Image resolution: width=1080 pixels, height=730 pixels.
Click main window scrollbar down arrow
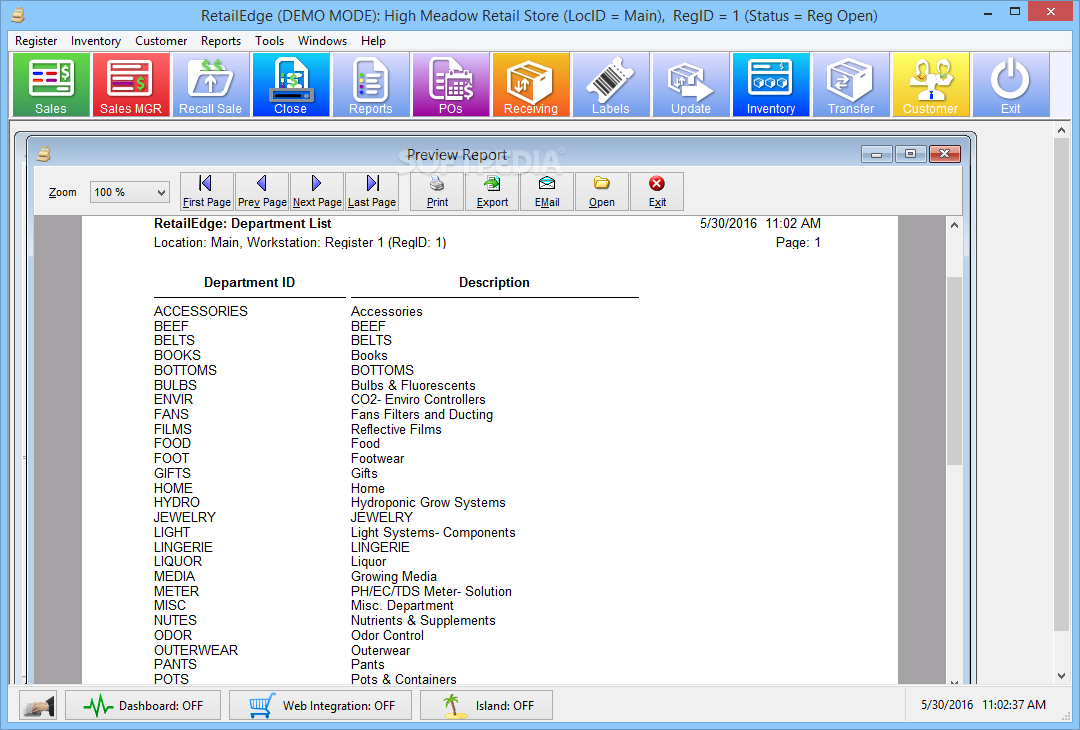[1061, 676]
